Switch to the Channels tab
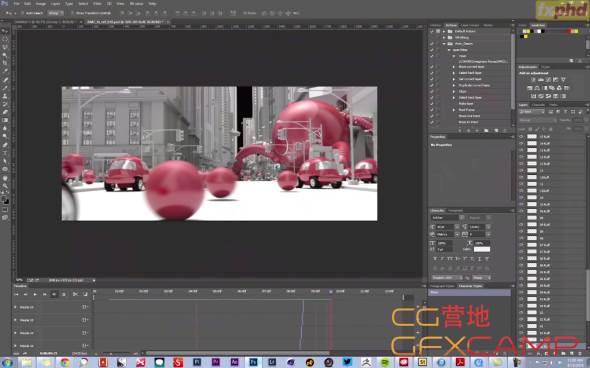The image size is (590, 368). [538, 105]
